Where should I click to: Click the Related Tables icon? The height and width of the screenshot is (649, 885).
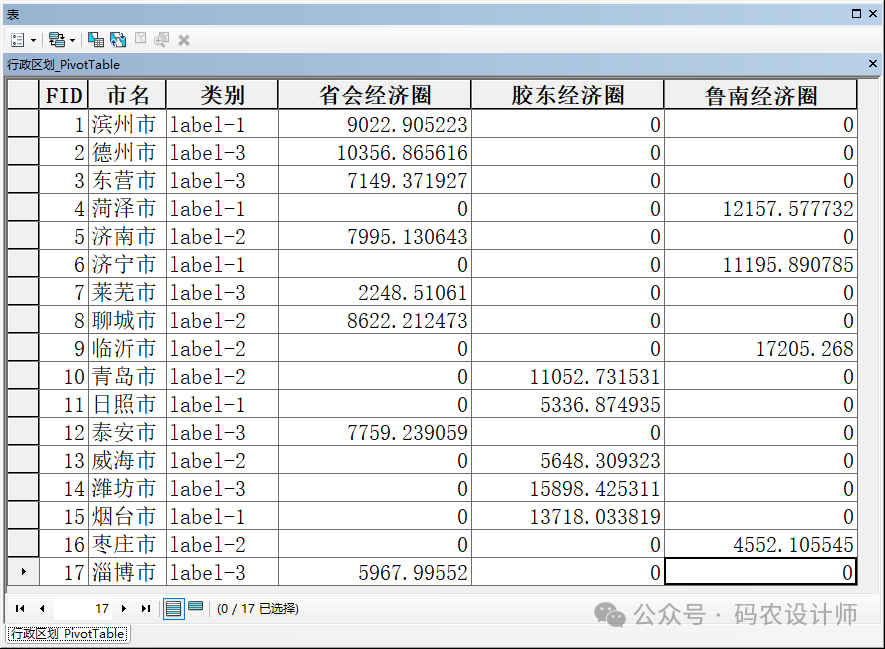(x=55, y=40)
